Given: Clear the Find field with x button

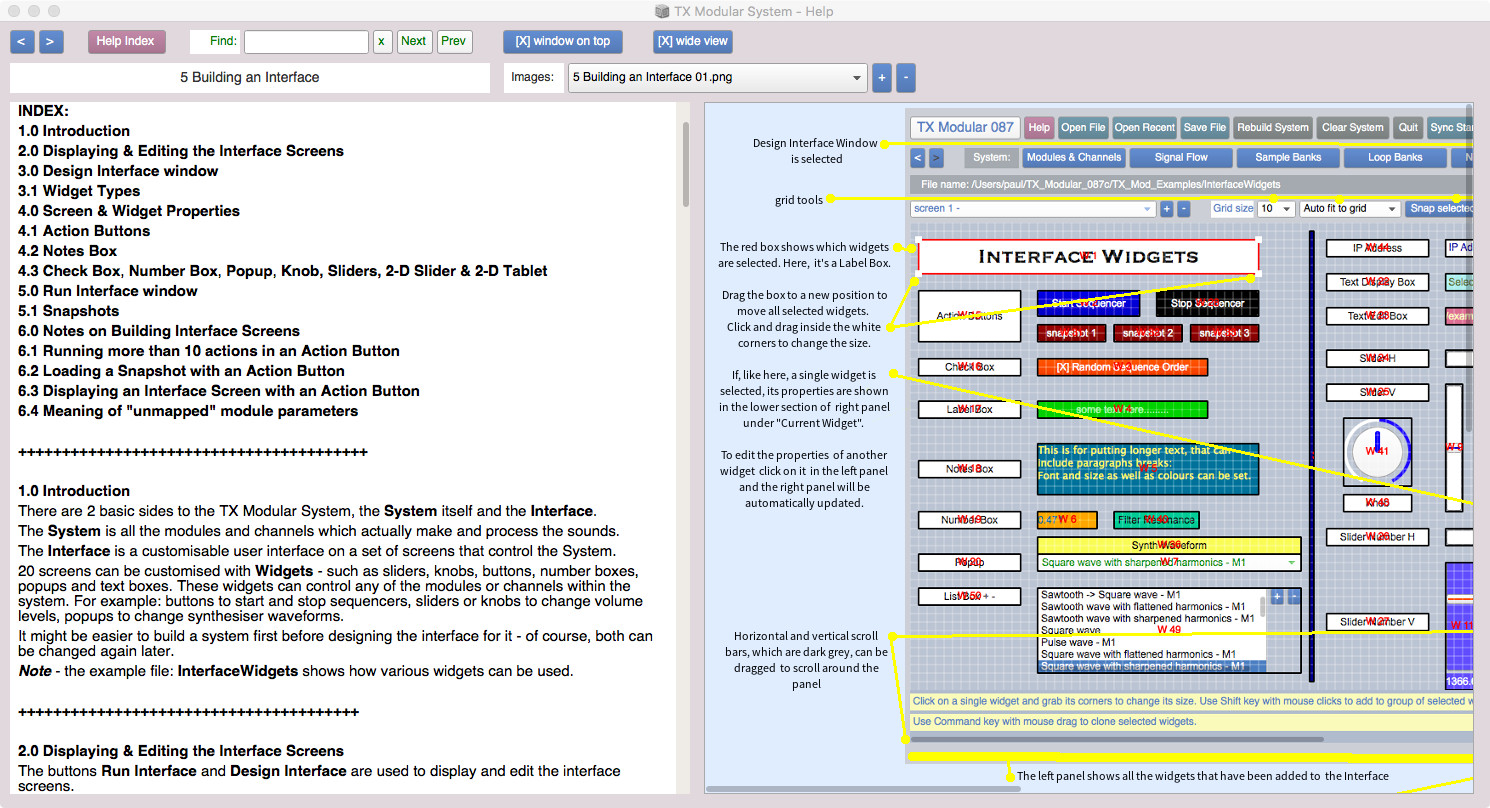Looking at the screenshot, I should click(382, 41).
